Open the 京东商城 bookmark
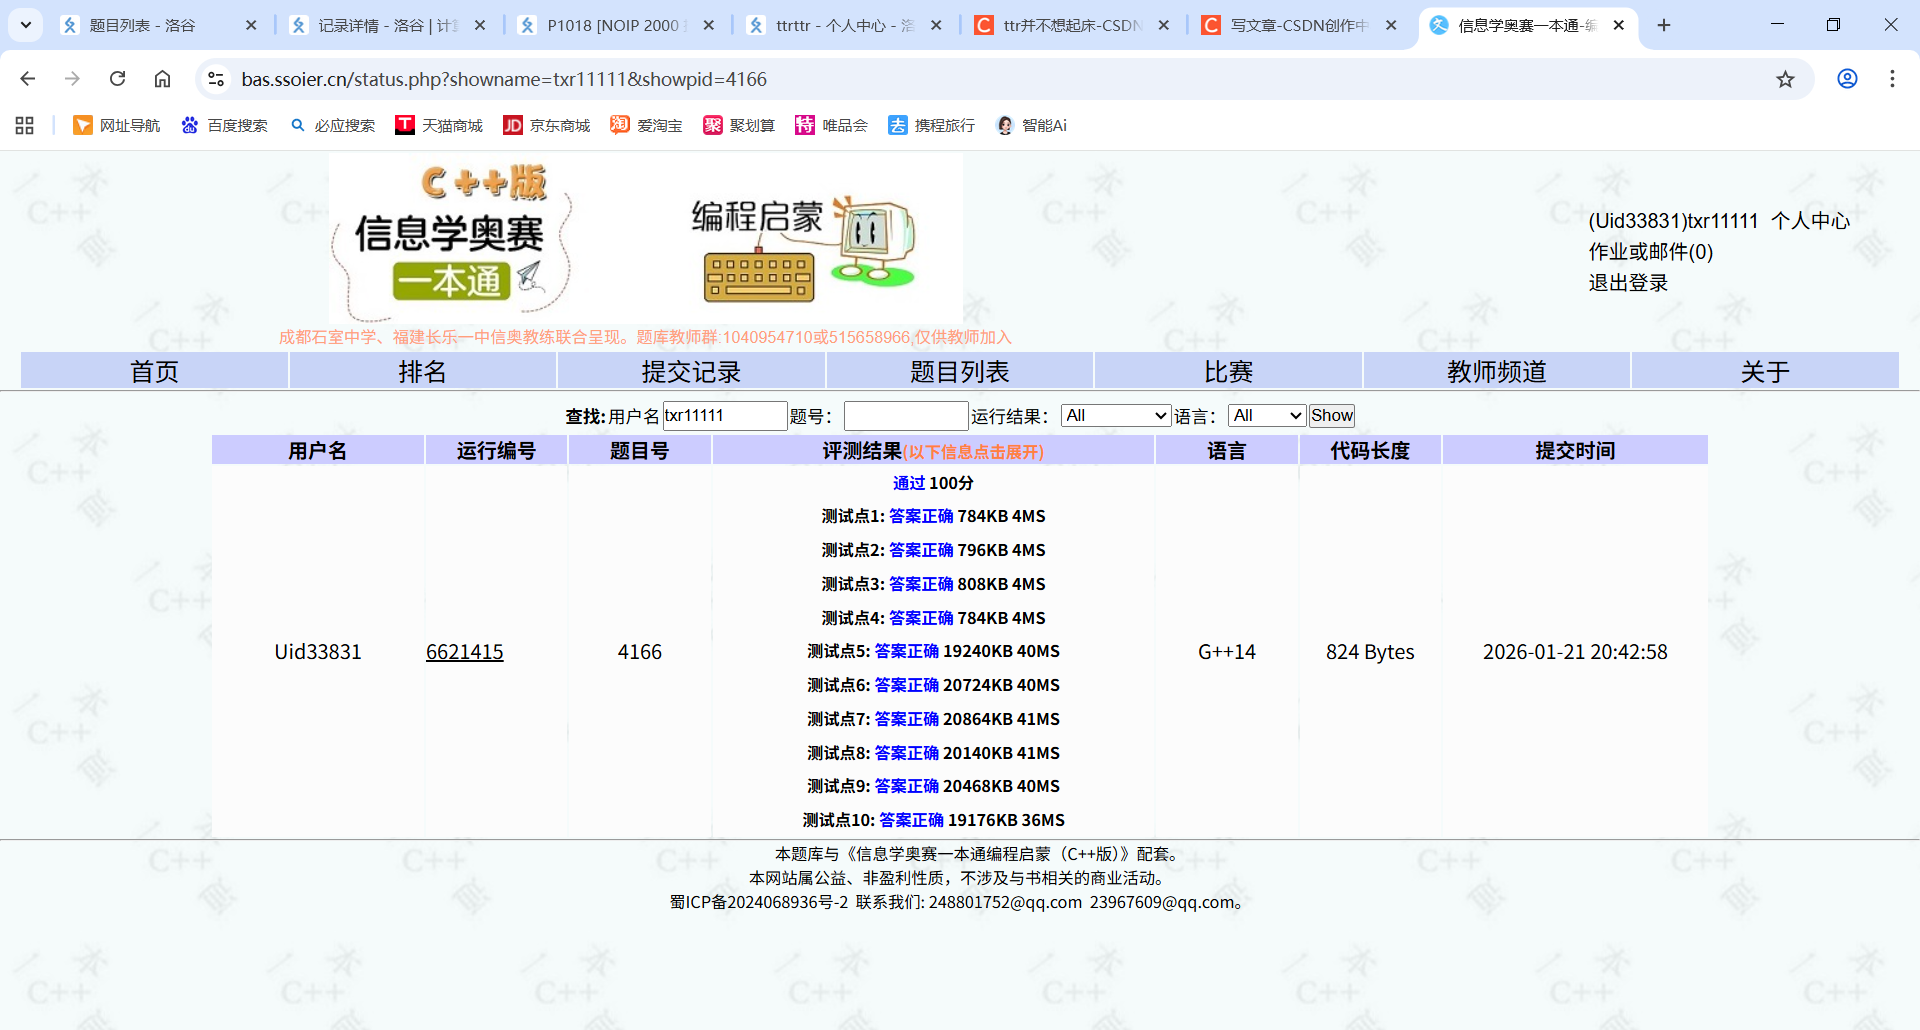The image size is (1920, 1030). [546, 125]
